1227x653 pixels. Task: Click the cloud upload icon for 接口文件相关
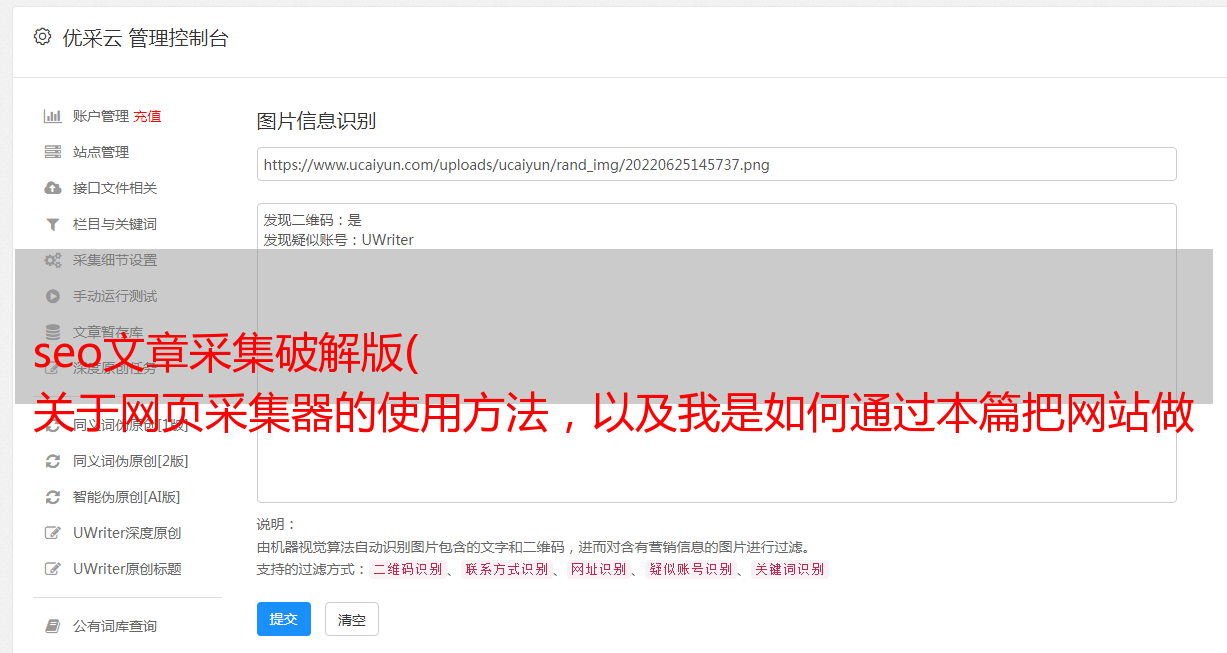tap(53, 188)
